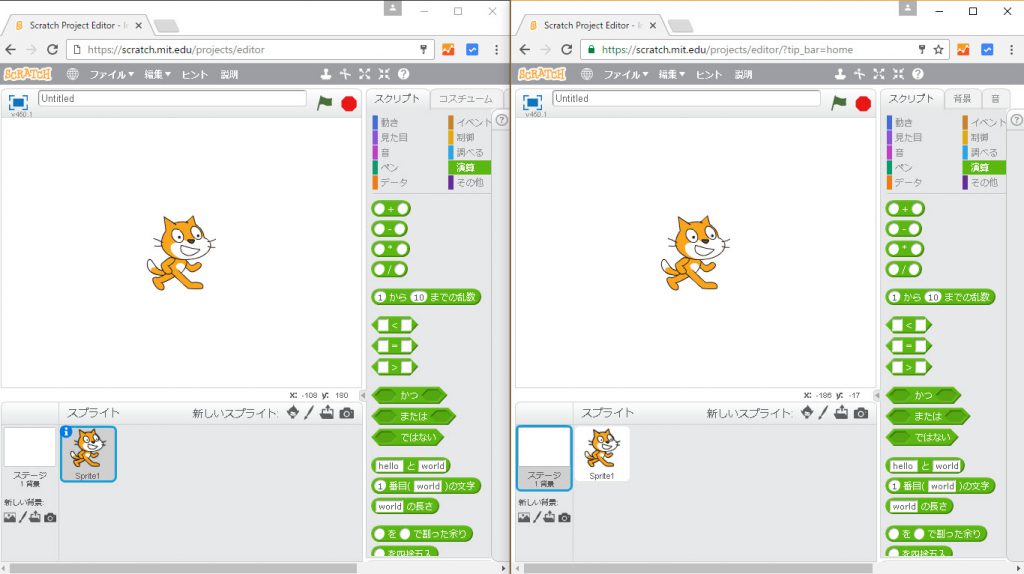The image size is (1024, 574).
Task: Click red stop button in left window
Action: tap(349, 103)
